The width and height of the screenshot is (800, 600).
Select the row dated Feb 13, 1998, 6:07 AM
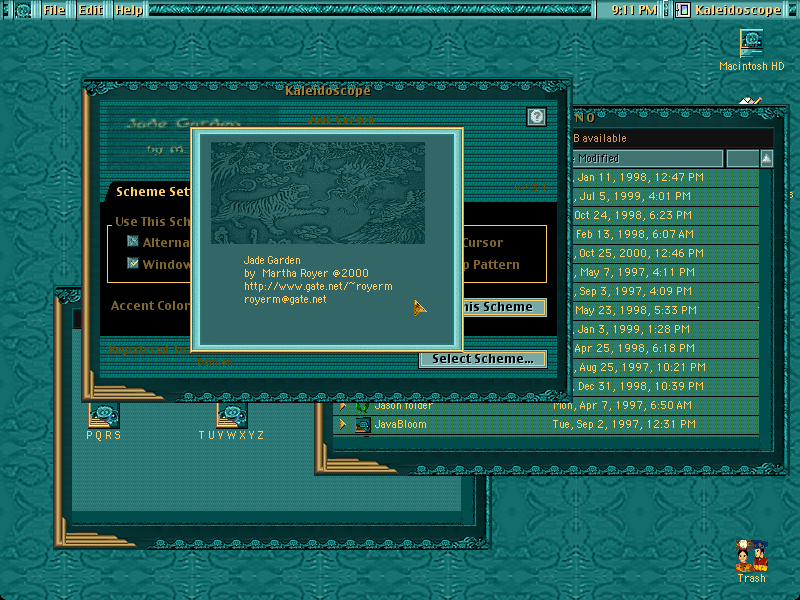pyautogui.click(x=665, y=234)
